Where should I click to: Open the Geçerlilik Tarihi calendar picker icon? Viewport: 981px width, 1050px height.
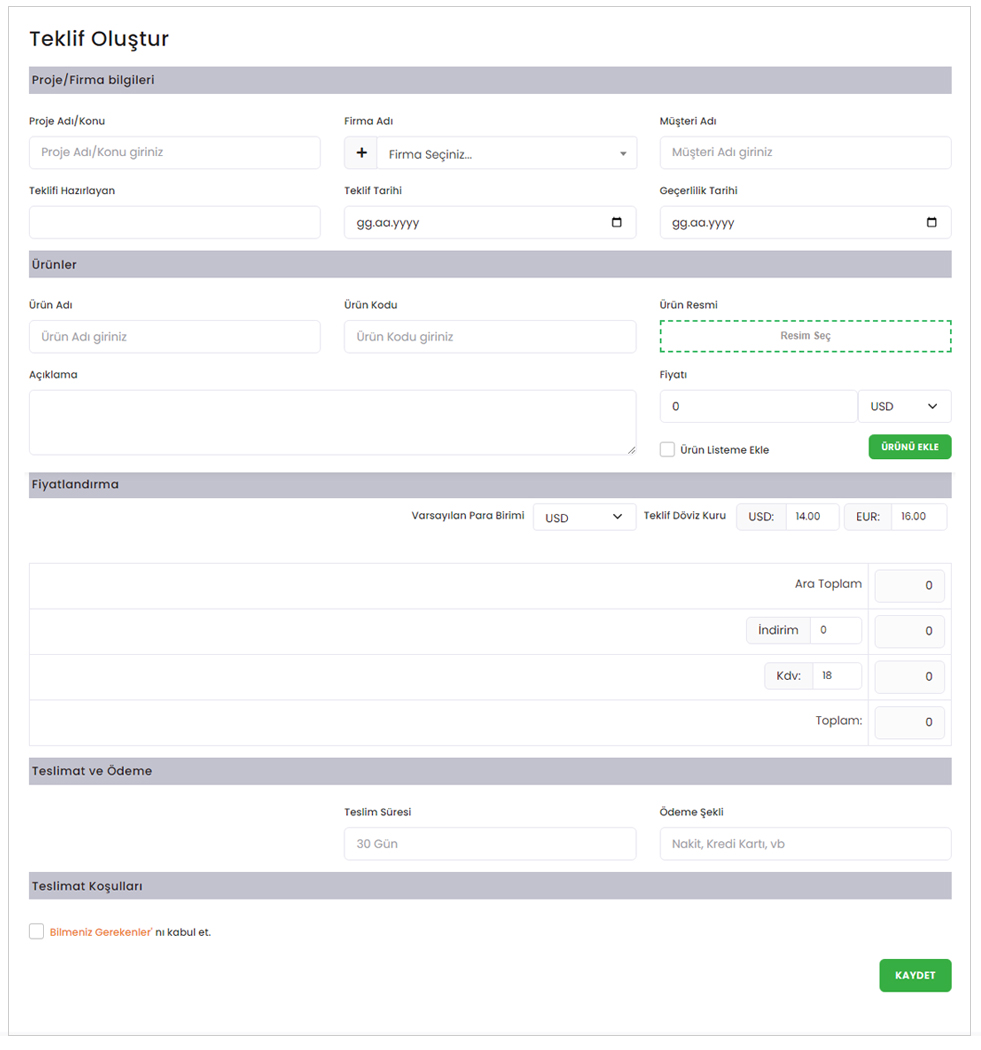click(x=931, y=223)
